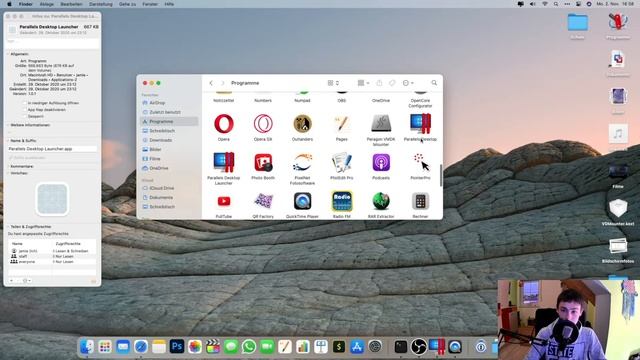
Task: Select the PointerPro app icon
Action: 420,162
